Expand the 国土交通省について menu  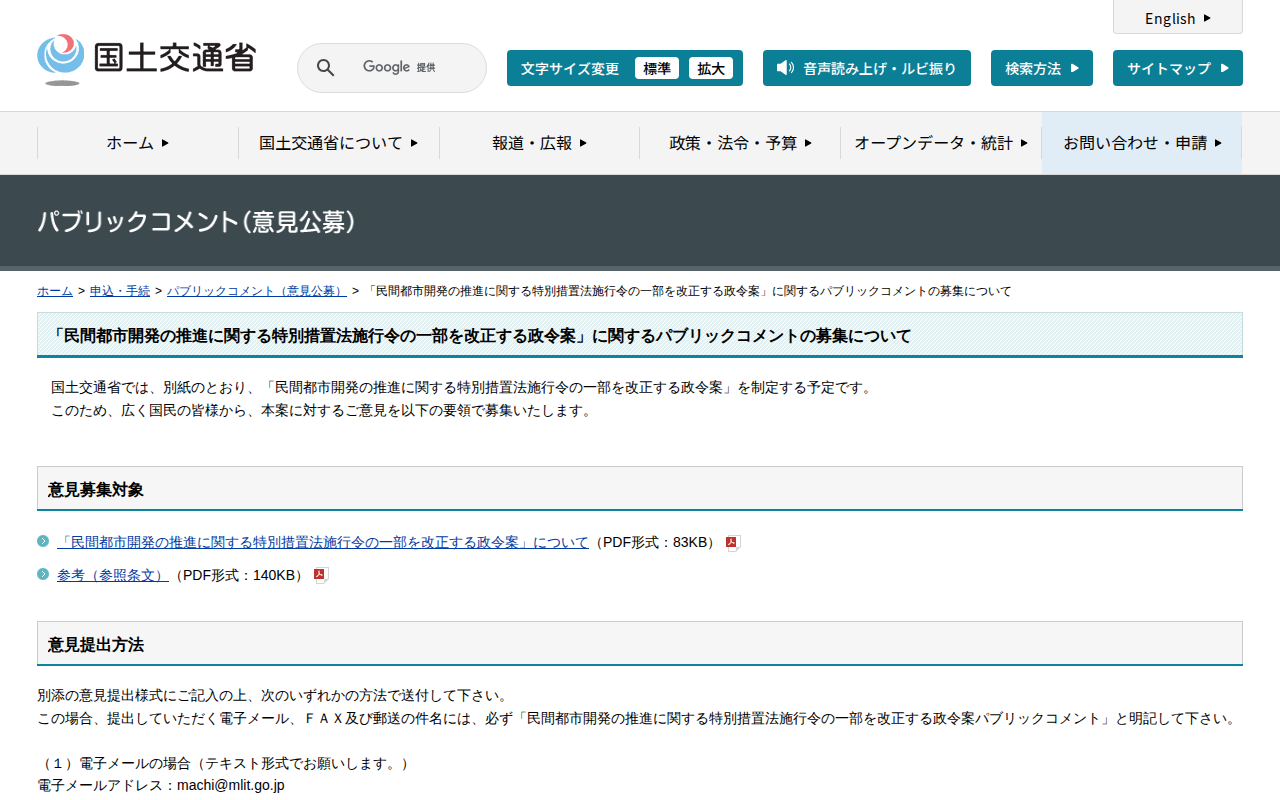[338, 143]
